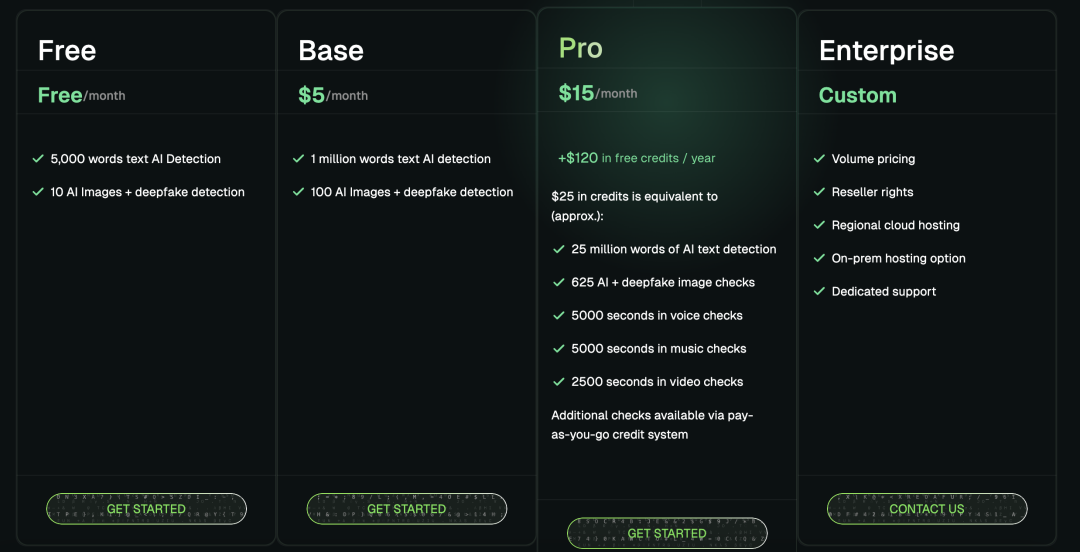
Task: Click the pay-as-you-go credit system note
Action: pyautogui.click(x=652, y=425)
